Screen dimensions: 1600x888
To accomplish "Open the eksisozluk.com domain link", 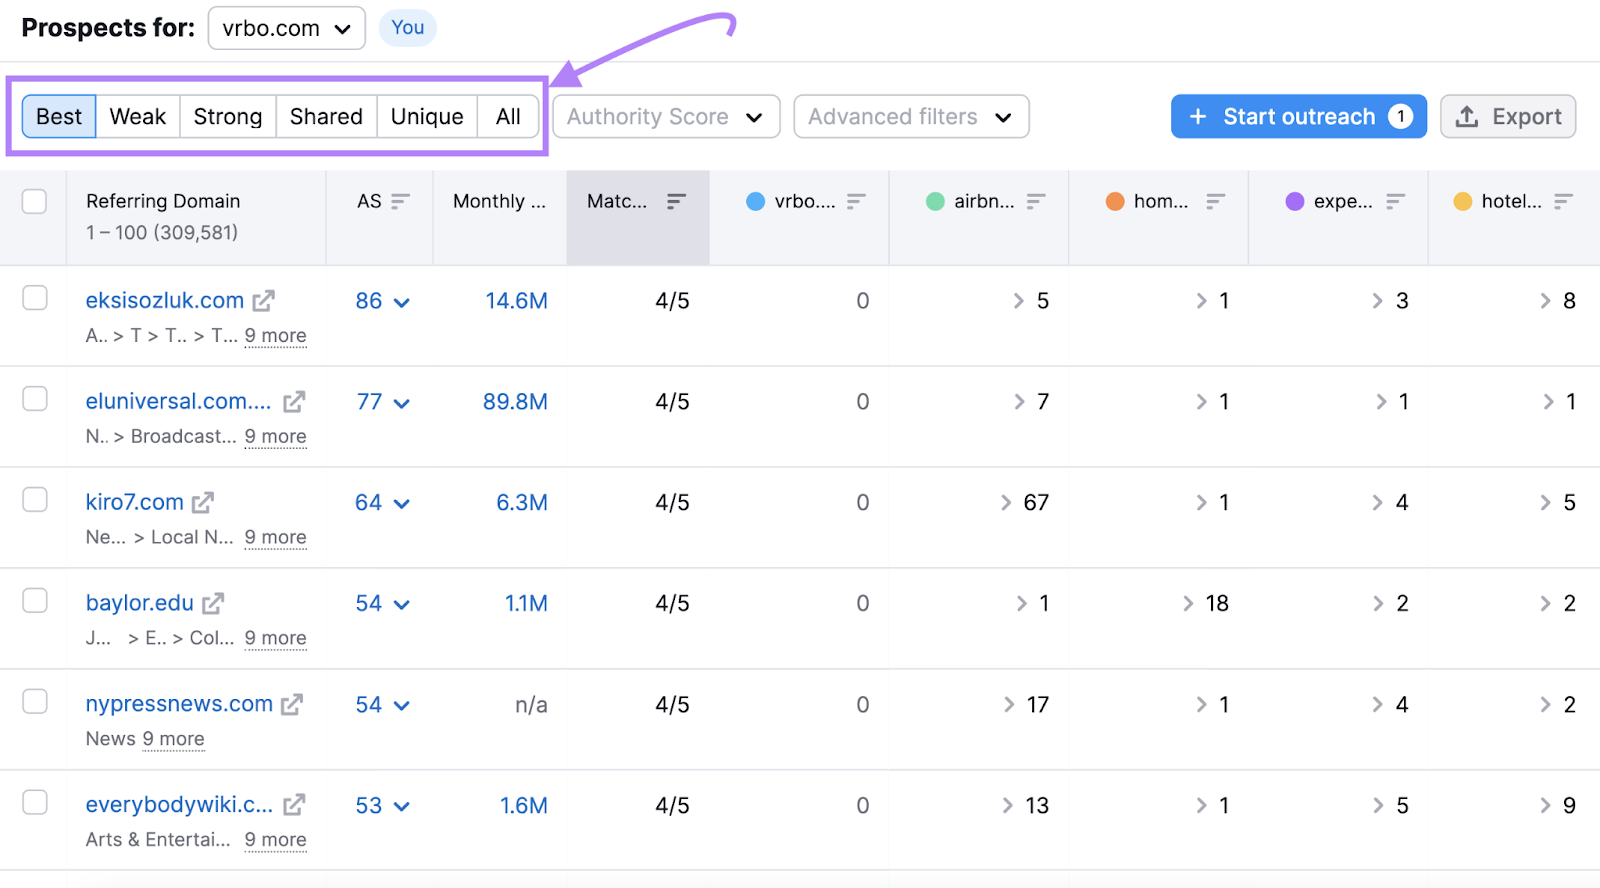I will point(165,301).
